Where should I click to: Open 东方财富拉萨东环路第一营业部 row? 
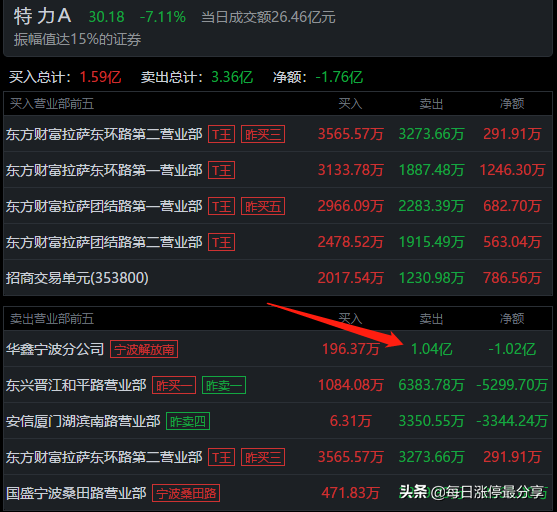[278, 170]
